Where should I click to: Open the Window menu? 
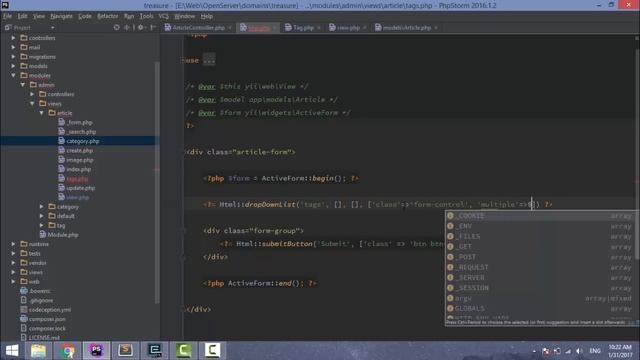pos(184,16)
